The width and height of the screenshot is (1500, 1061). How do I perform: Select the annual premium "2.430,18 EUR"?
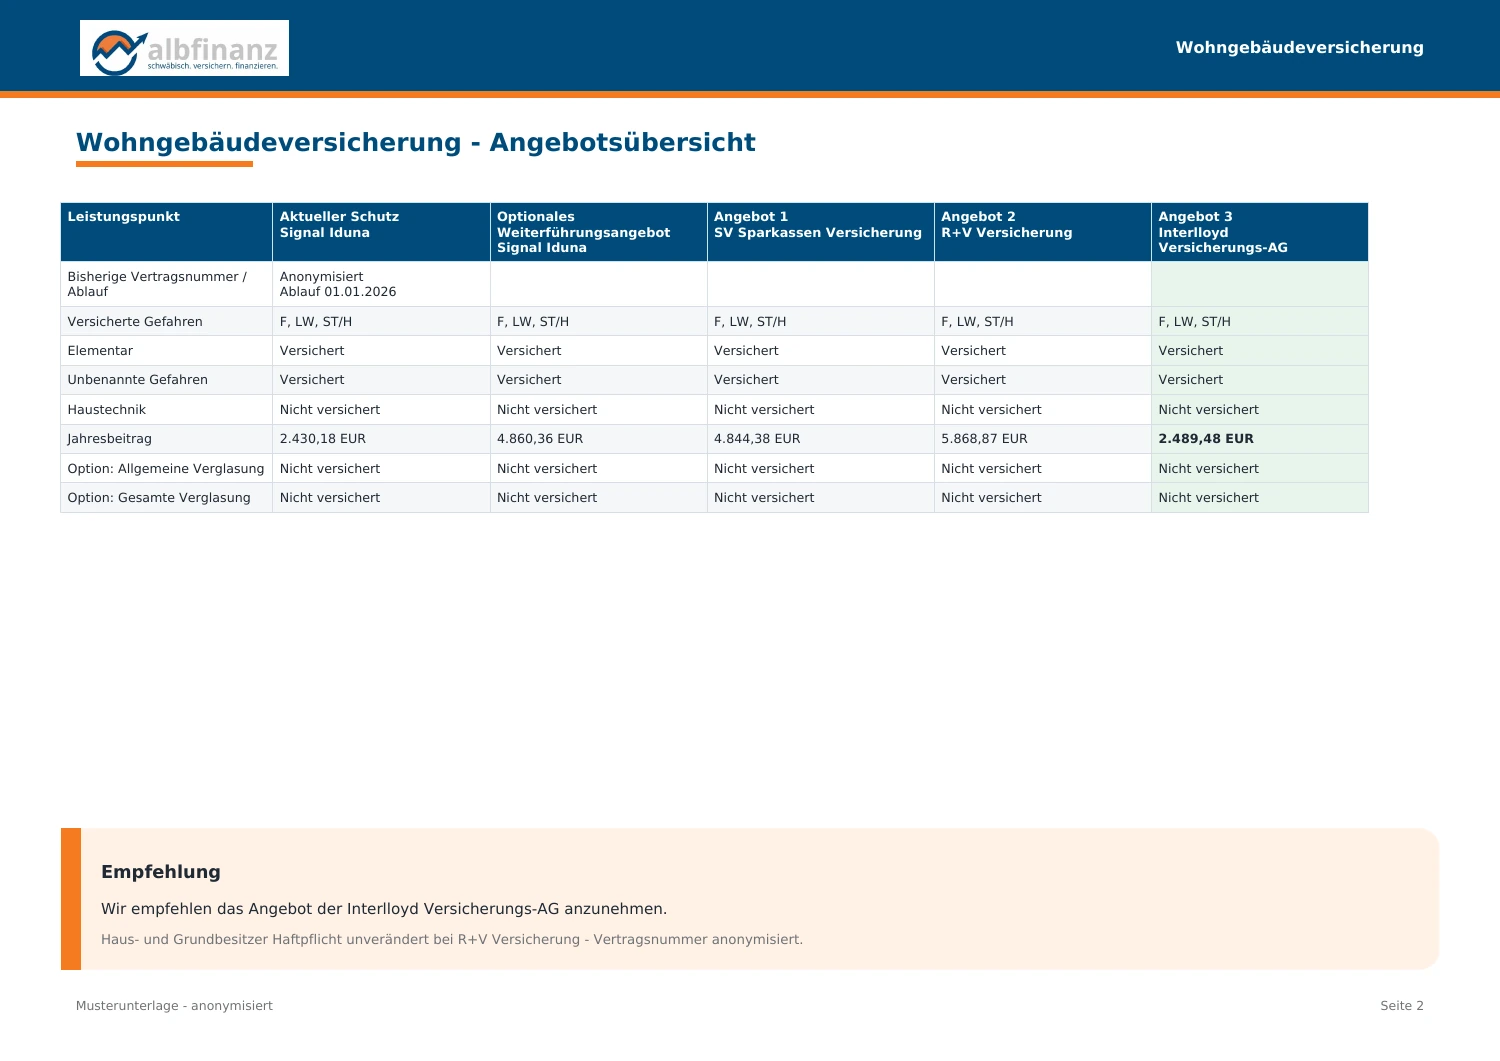(323, 438)
